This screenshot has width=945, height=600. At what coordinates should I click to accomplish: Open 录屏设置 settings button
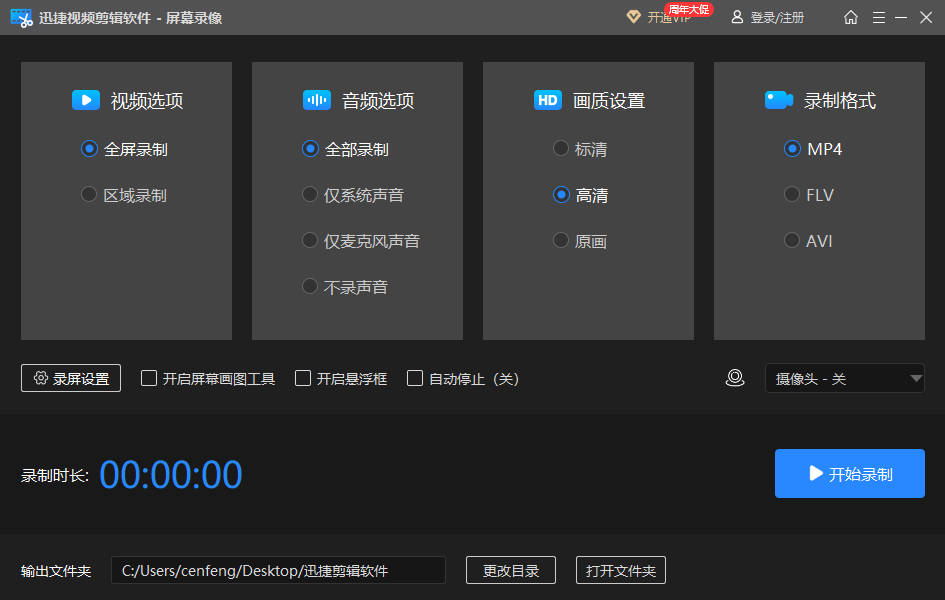[x=71, y=378]
